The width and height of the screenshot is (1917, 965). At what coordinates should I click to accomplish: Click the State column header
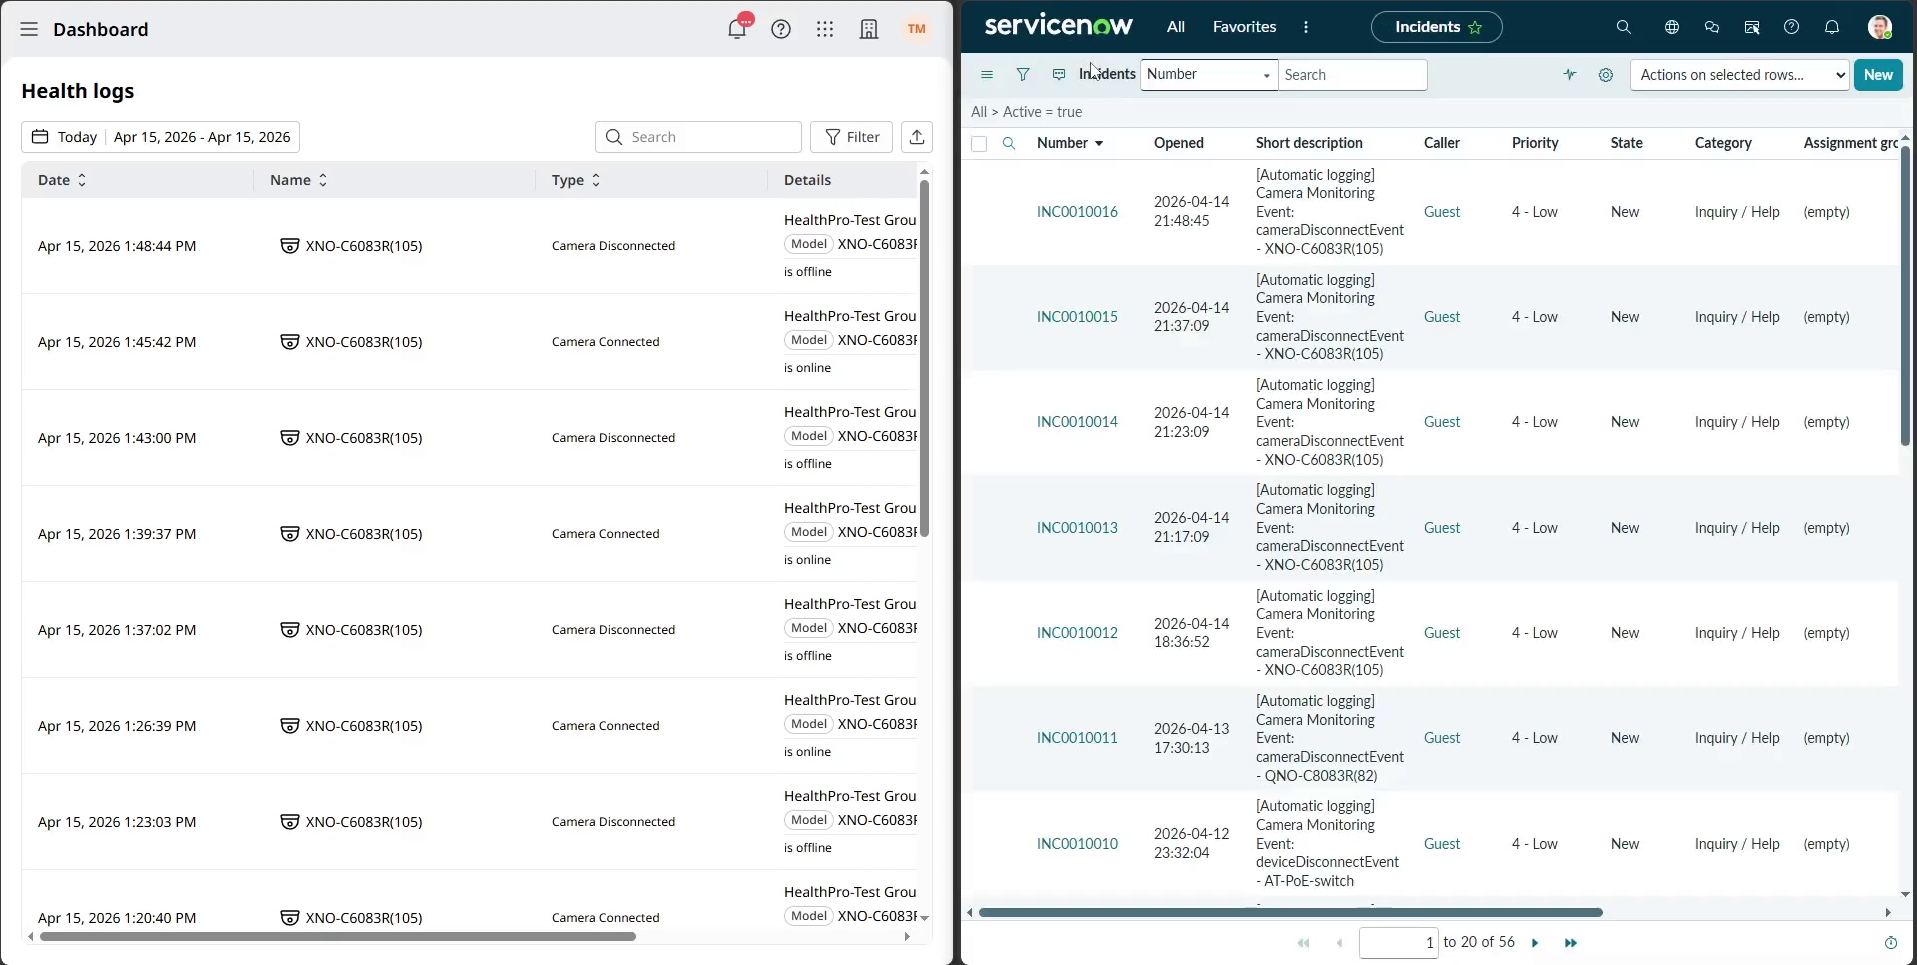pos(1626,143)
